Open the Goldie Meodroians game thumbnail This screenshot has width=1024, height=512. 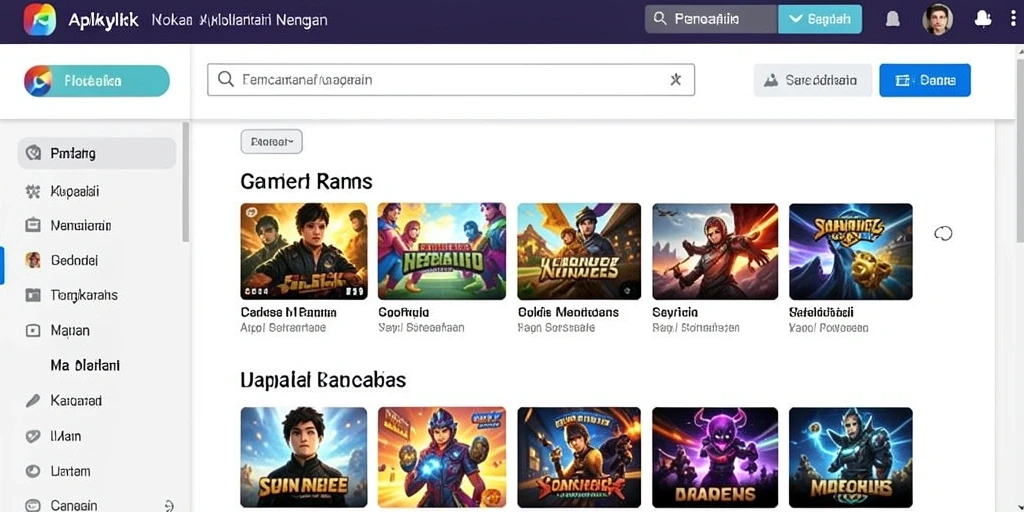[579, 251]
